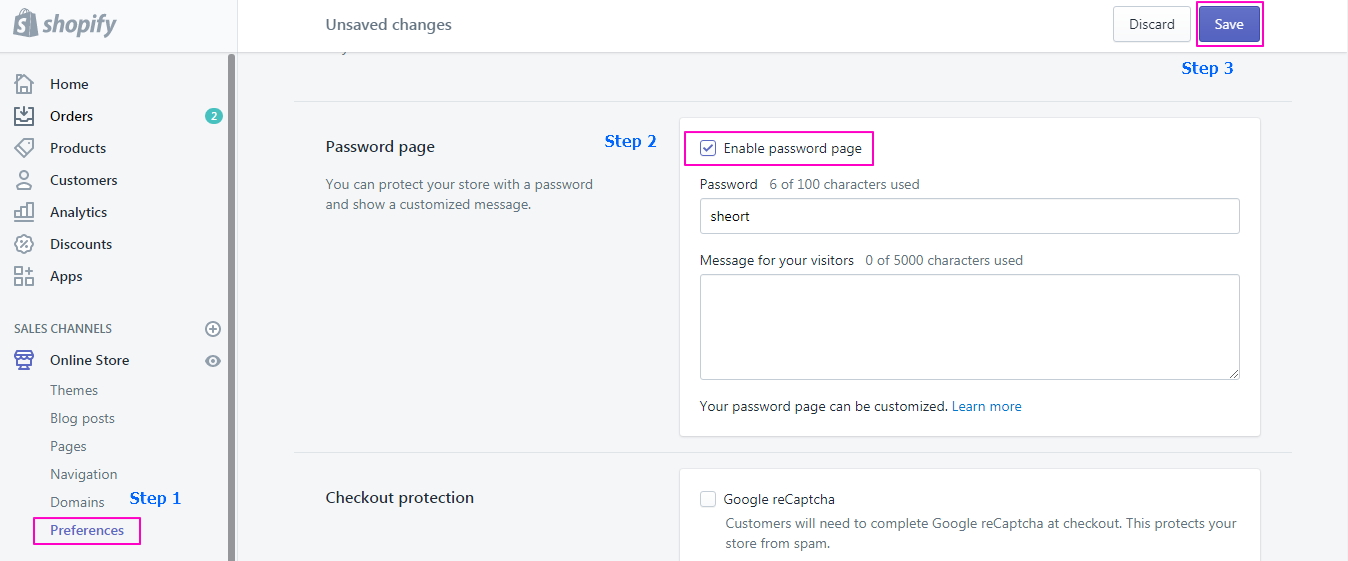This screenshot has height=561, width=1348.
Task: Click the Analytics bar chart icon
Action: [24, 212]
